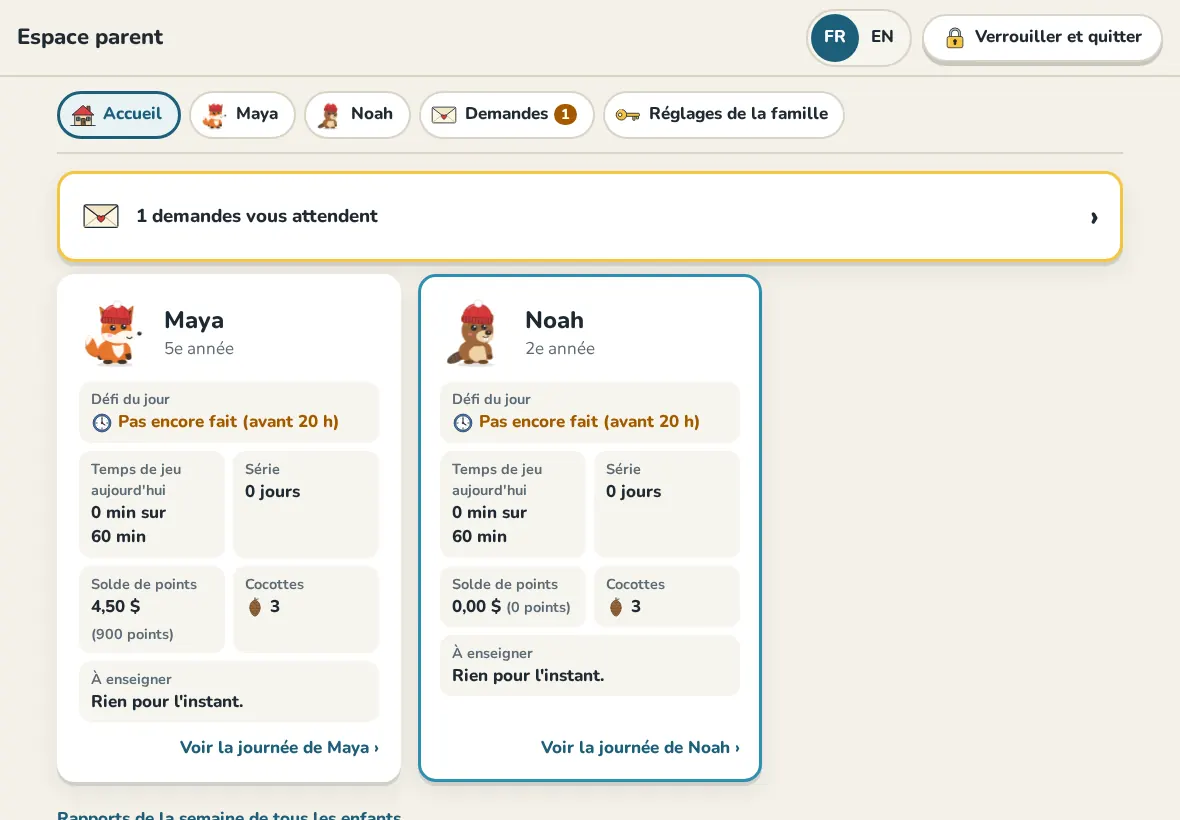This screenshot has height=820, width=1180.
Task: Click the house icon in Accueil tab
Action: 83,115
